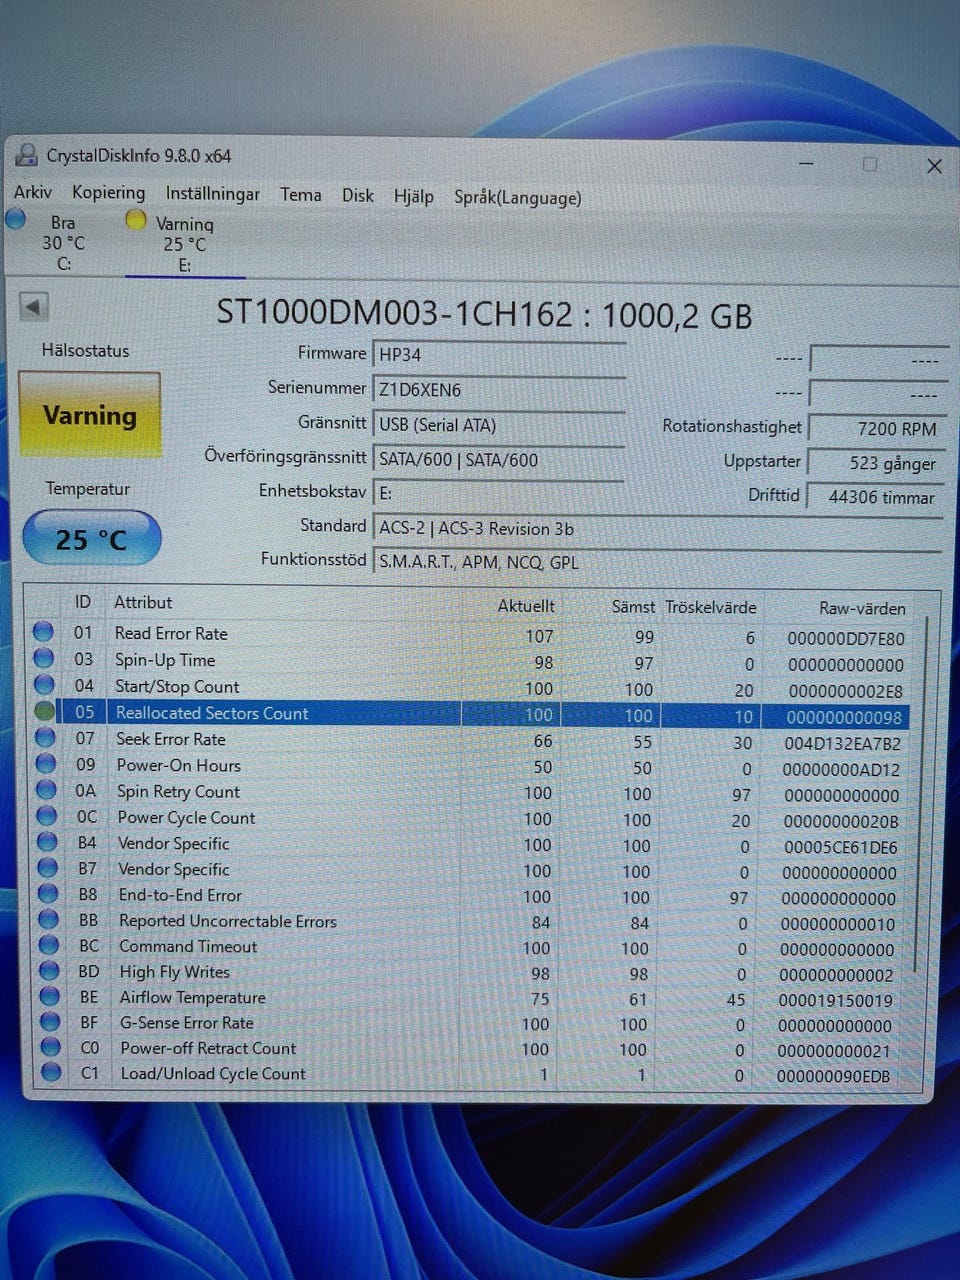The width and height of the screenshot is (960, 1280).
Task: Open the Kopiering menu
Action: coord(108,192)
